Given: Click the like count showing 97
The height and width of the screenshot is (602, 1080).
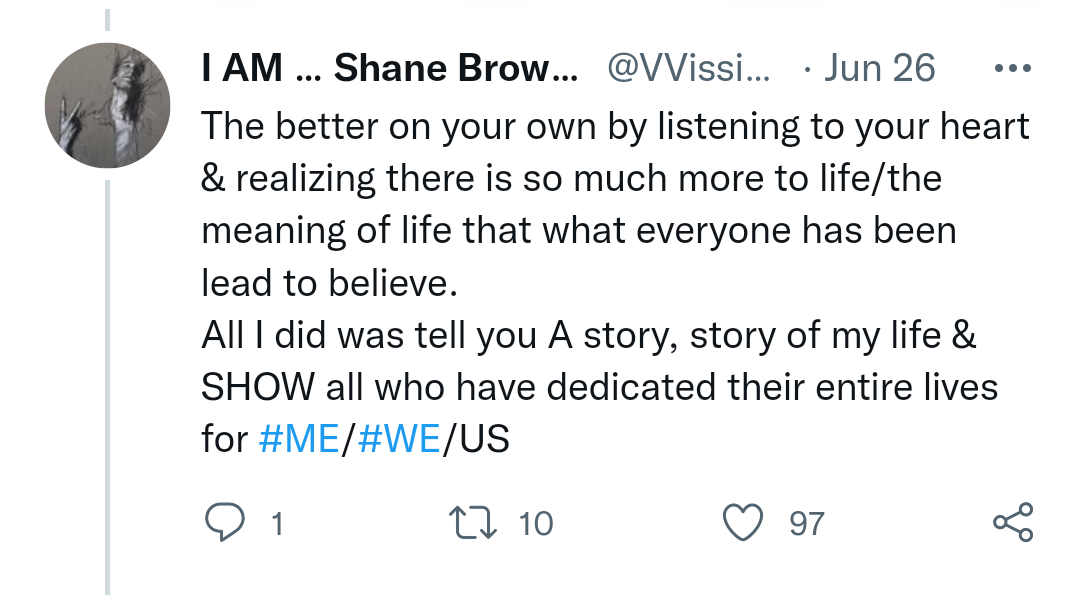Looking at the screenshot, I should coord(807,523).
